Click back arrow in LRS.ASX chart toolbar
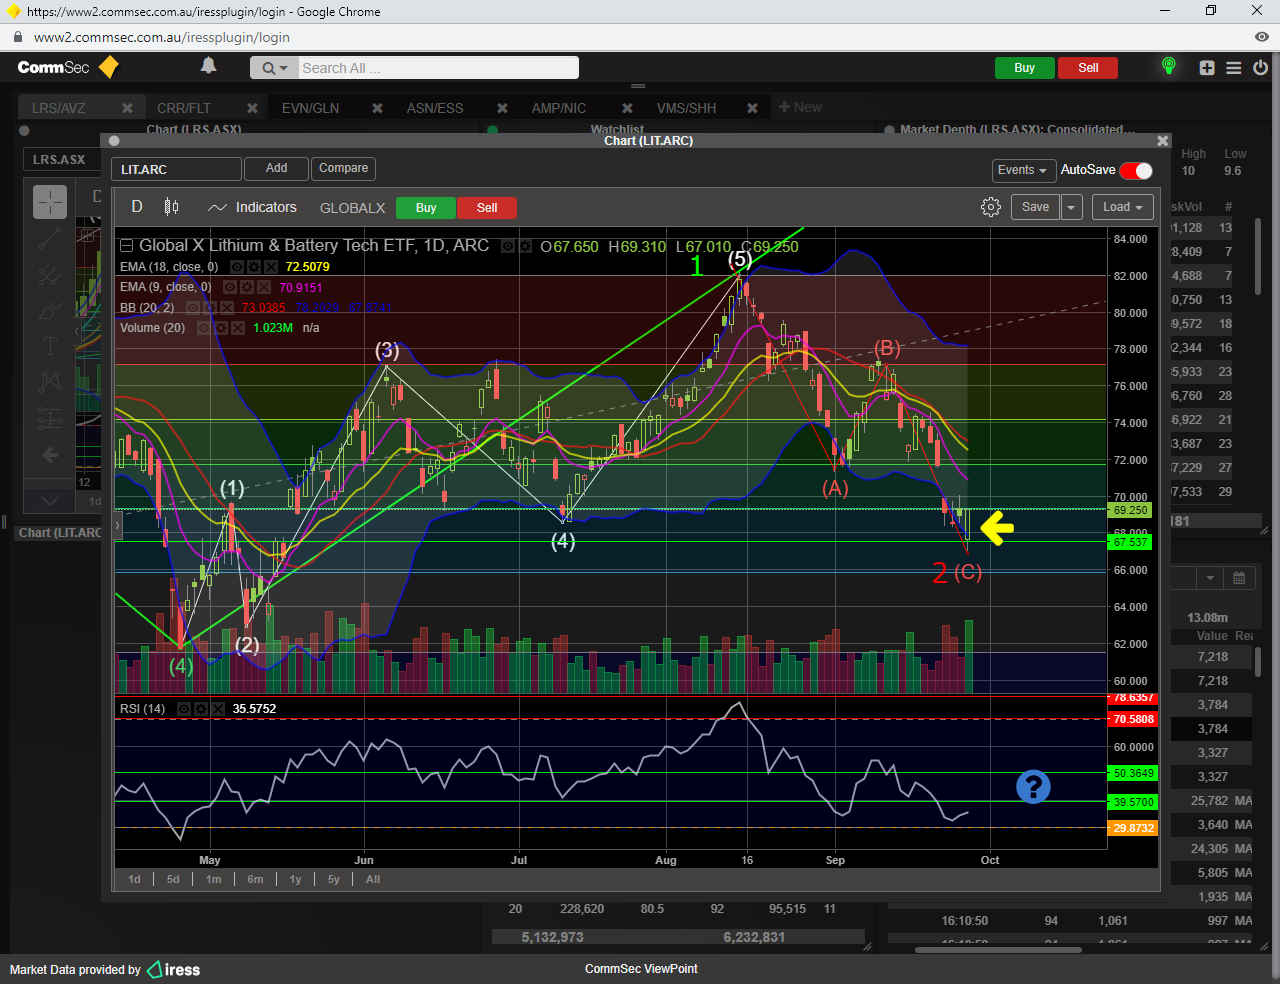 tap(50, 455)
